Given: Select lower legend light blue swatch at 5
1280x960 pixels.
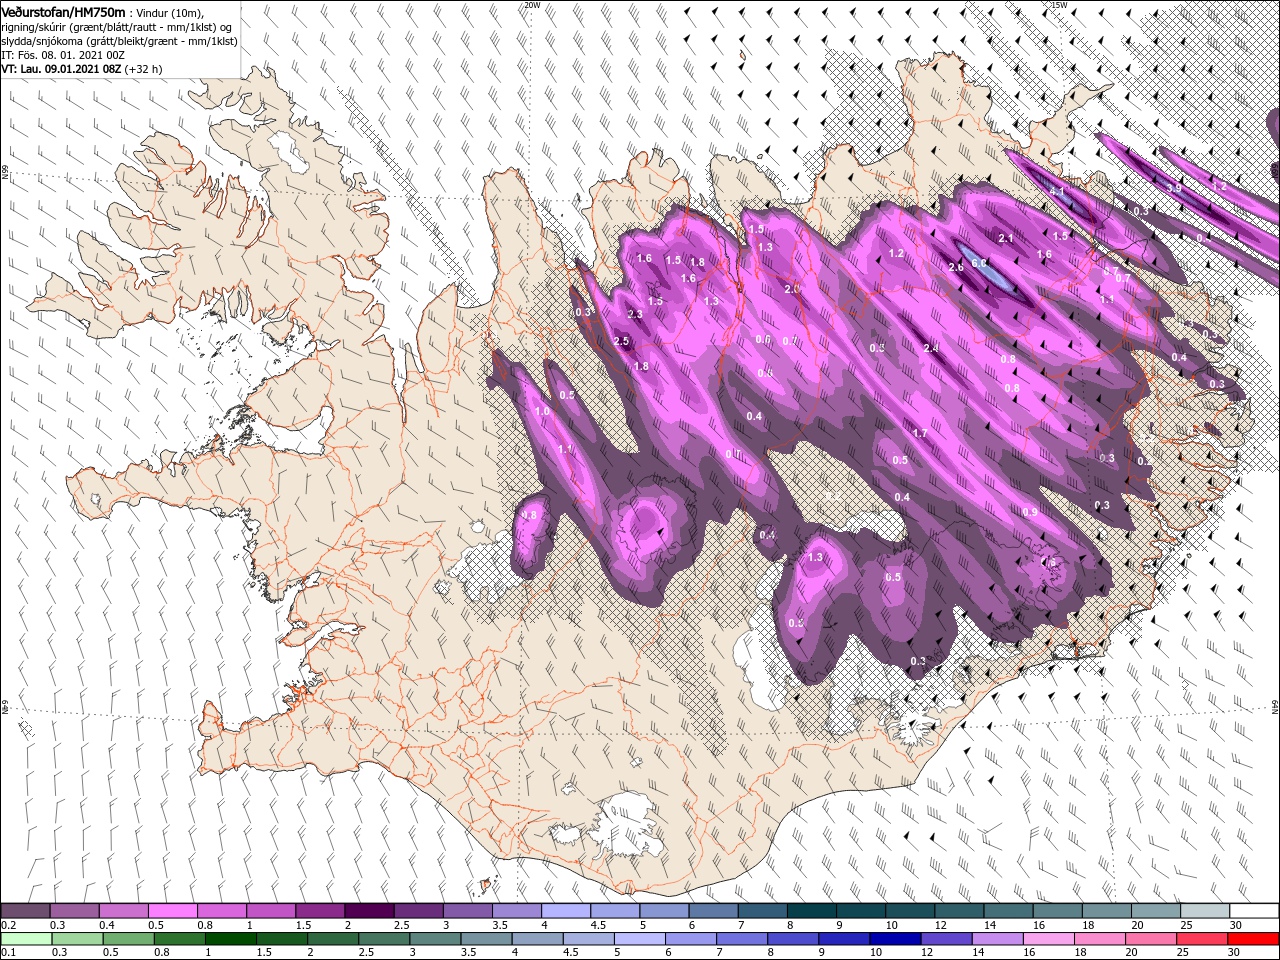Looking at the screenshot, I should click(x=639, y=938).
